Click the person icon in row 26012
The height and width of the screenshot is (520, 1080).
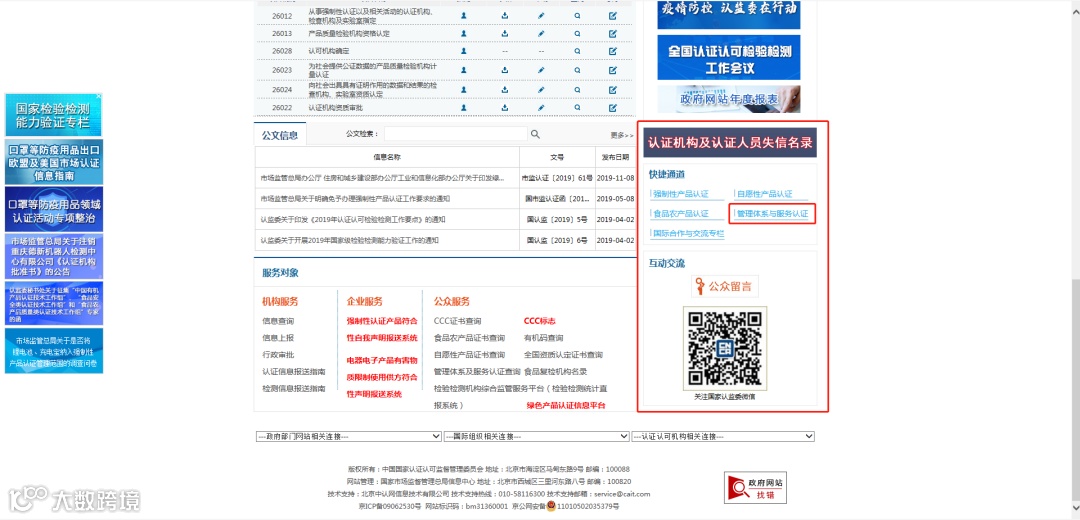tap(464, 14)
